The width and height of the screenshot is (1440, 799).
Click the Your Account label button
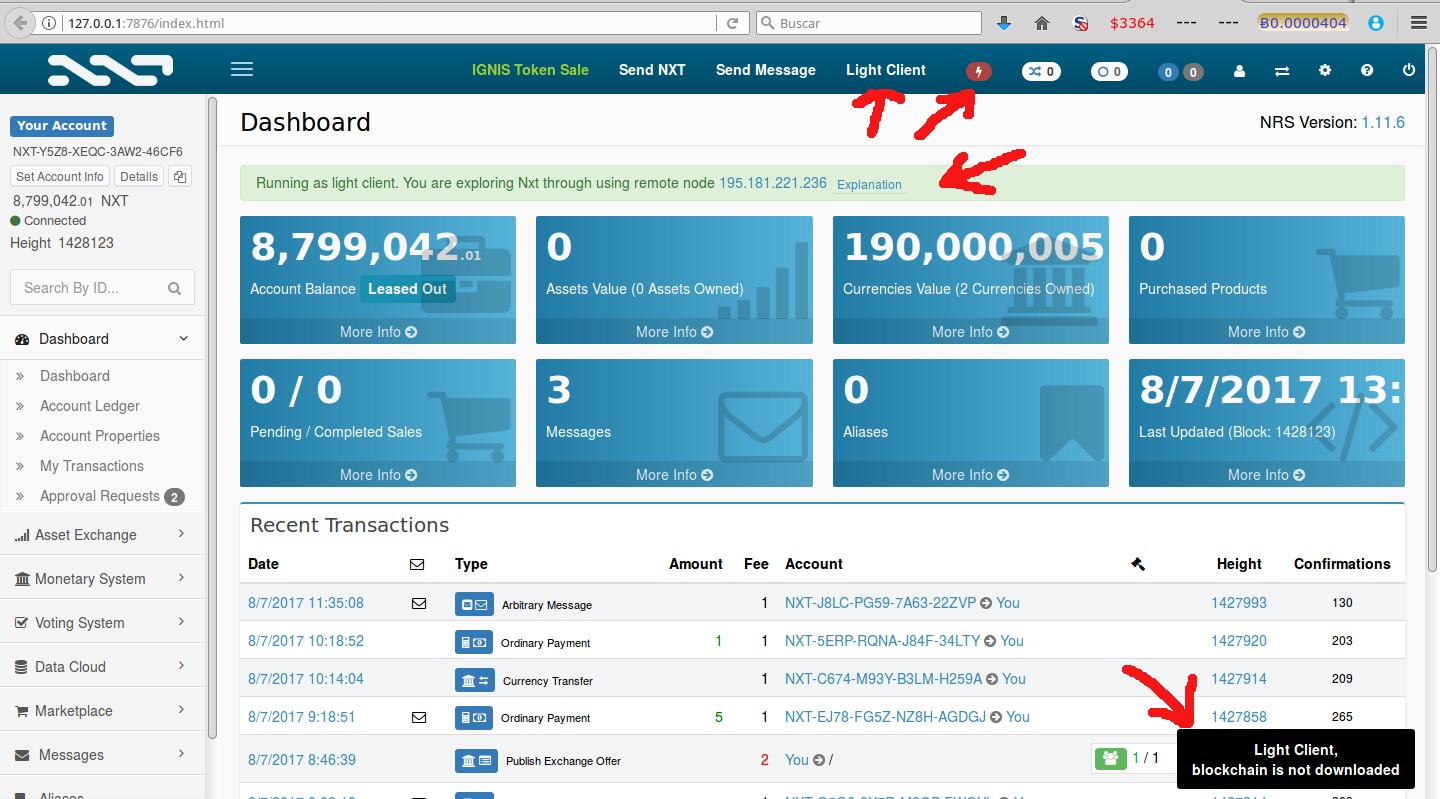point(62,126)
